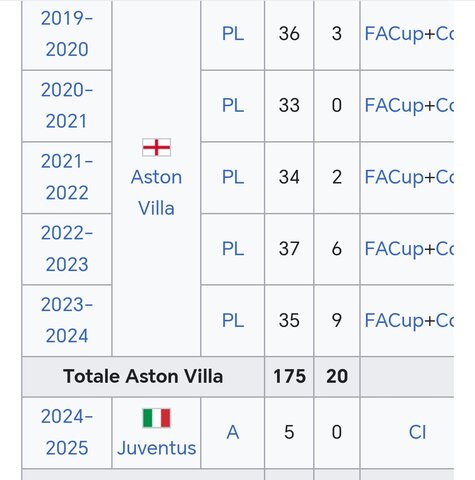The height and width of the screenshot is (480, 475).
Task: Click the England flag icon
Action: tap(156, 147)
